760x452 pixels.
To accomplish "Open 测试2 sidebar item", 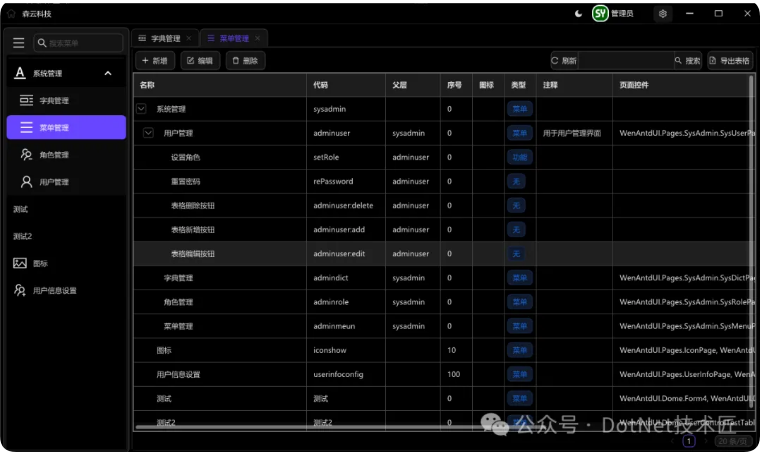I will 66,236.
